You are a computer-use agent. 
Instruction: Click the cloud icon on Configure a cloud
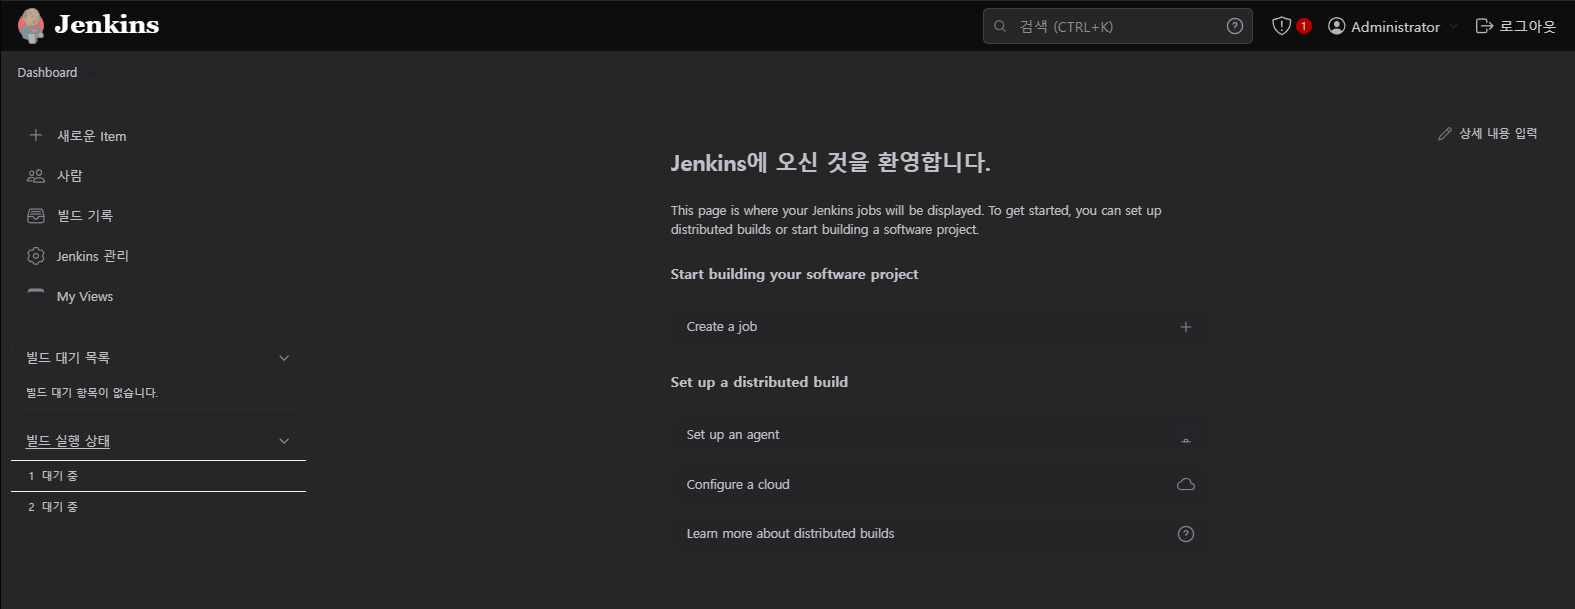click(1186, 484)
